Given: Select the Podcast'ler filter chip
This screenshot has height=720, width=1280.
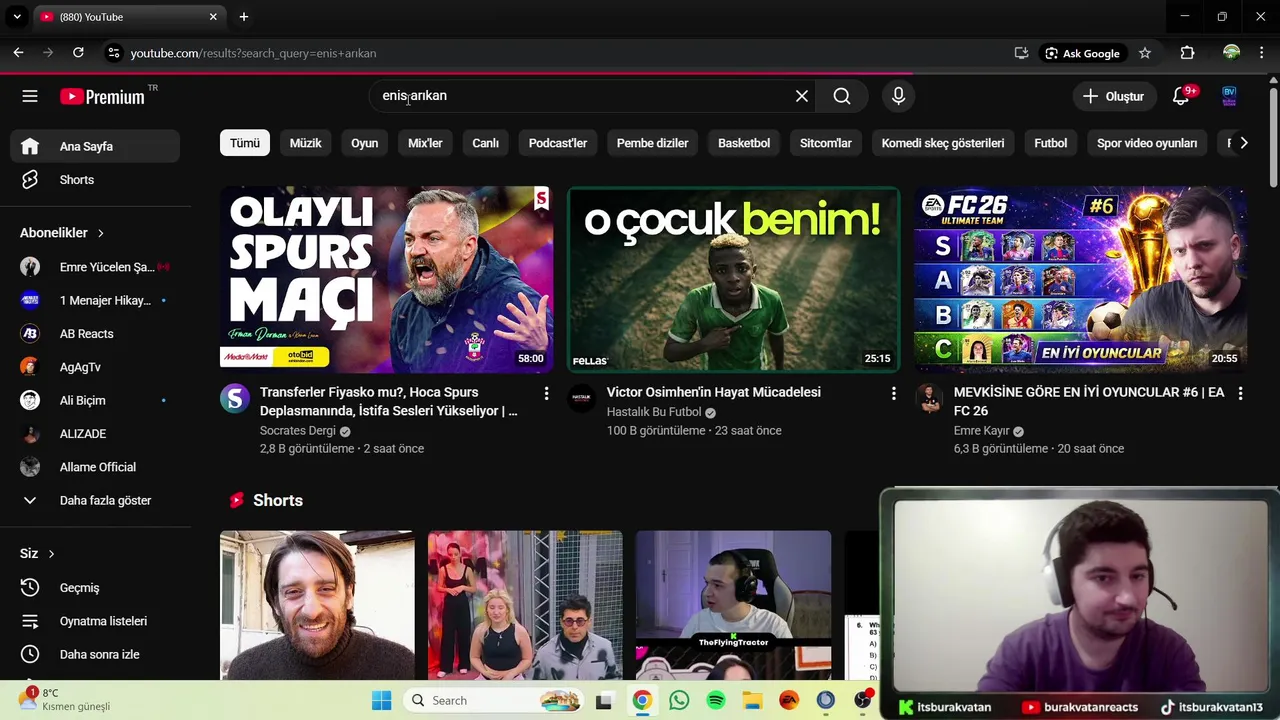Looking at the screenshot, I should [558, 143].
